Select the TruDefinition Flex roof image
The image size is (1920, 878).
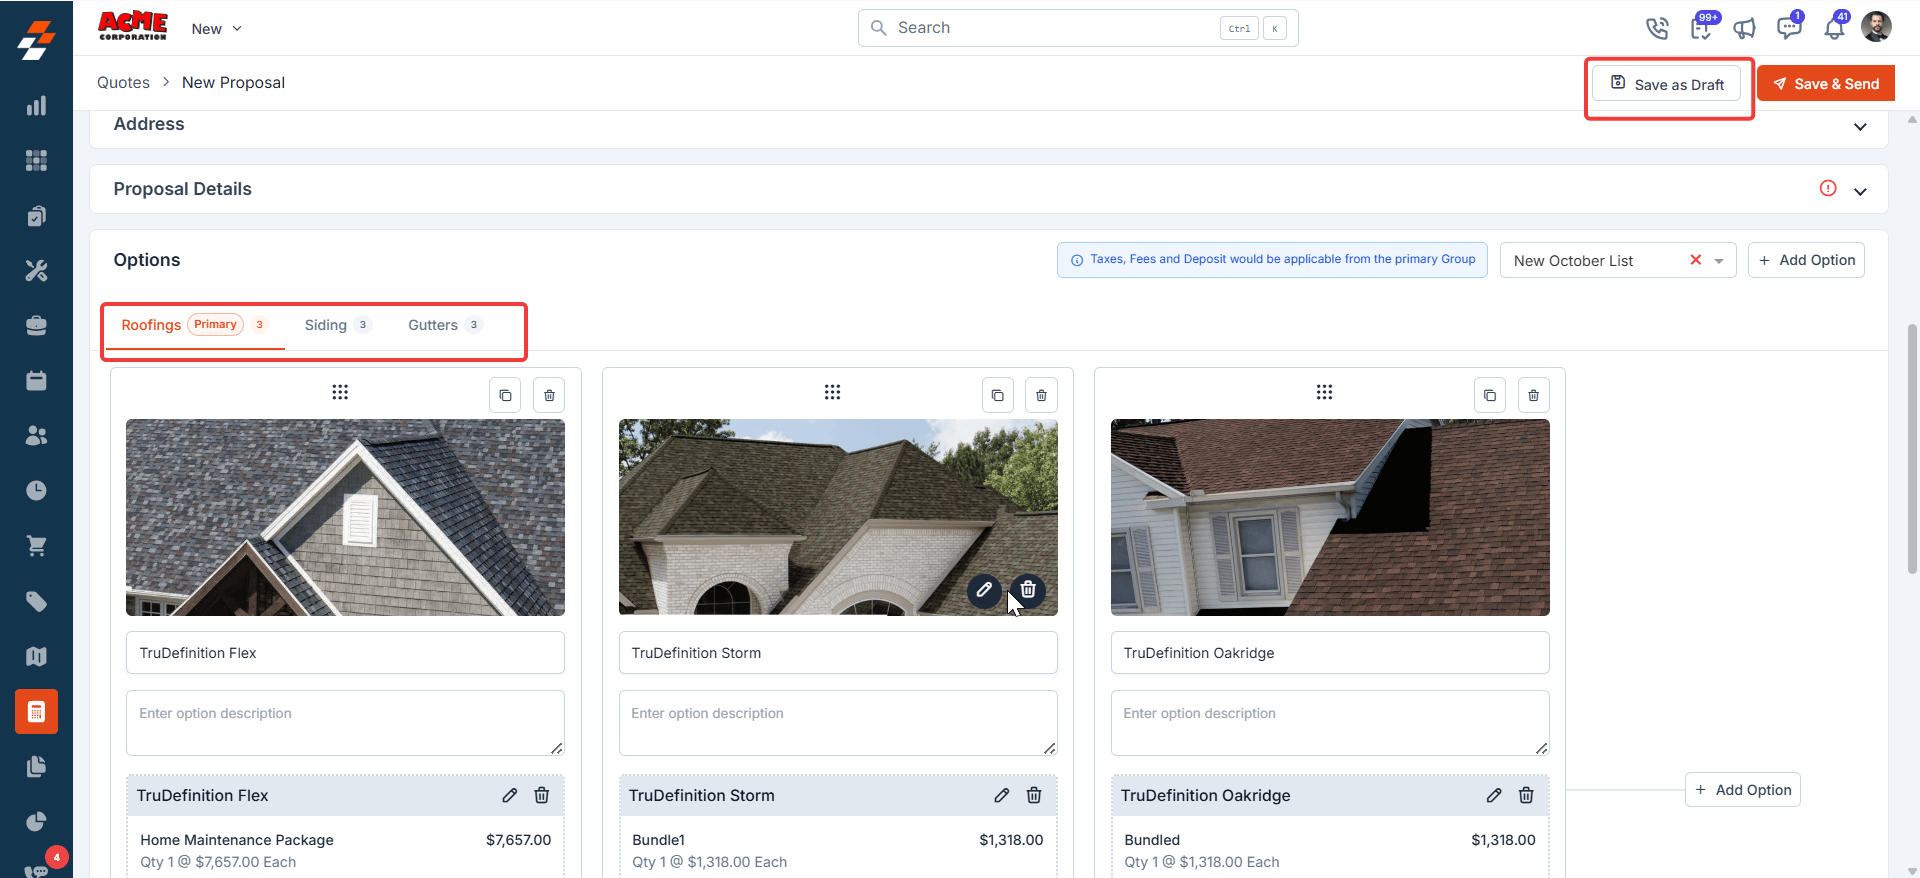point(345,517)
